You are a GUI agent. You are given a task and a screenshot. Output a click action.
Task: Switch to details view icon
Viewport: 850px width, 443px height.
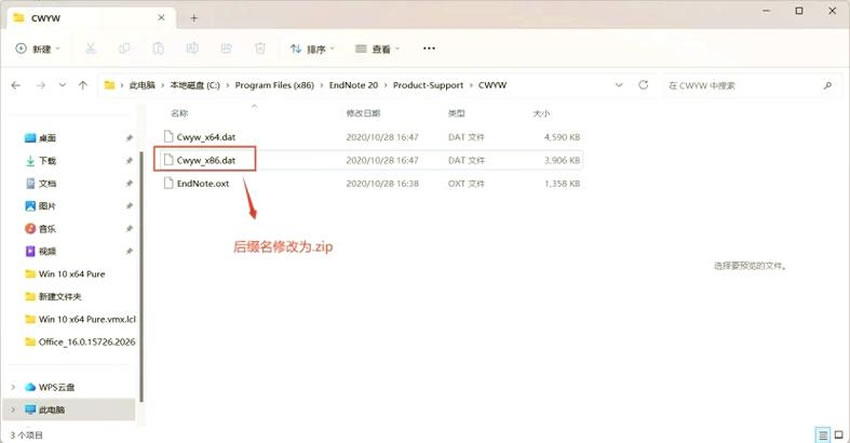[823, 435]
